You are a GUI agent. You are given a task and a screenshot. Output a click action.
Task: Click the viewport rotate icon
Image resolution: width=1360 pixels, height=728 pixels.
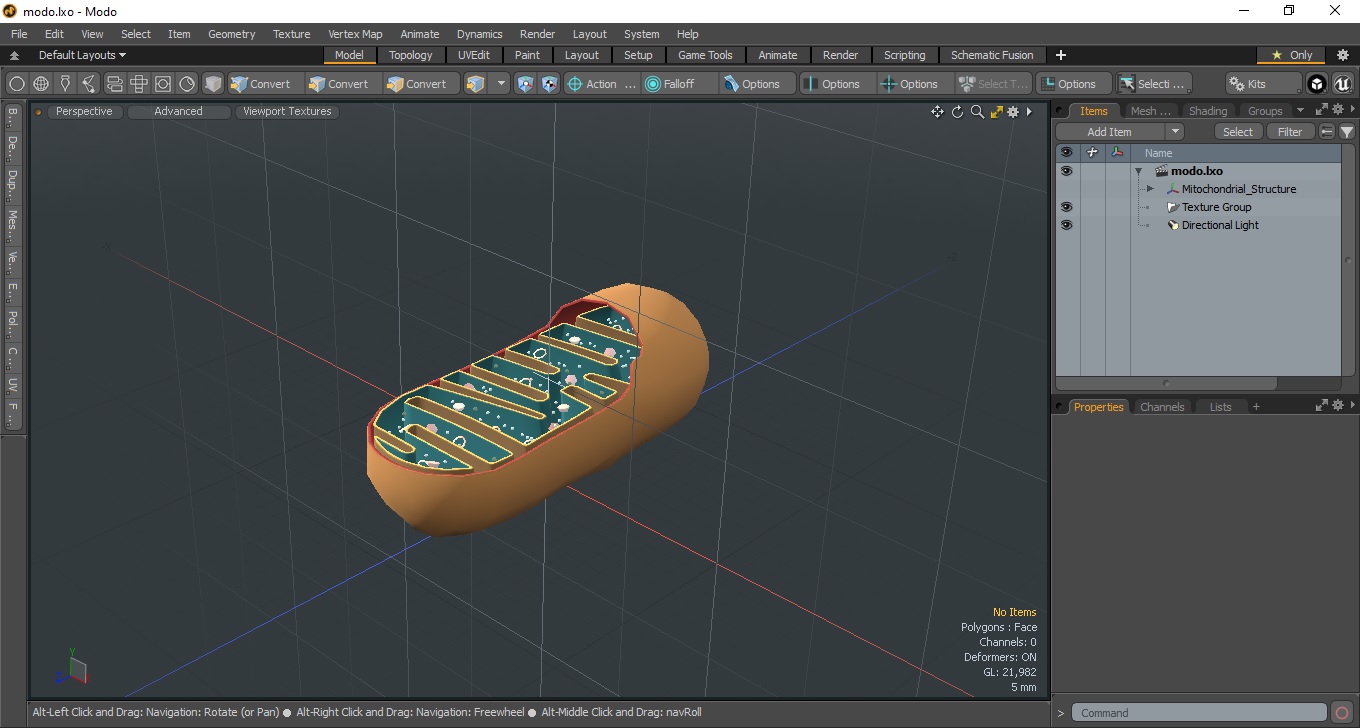(x=957, y=112)
